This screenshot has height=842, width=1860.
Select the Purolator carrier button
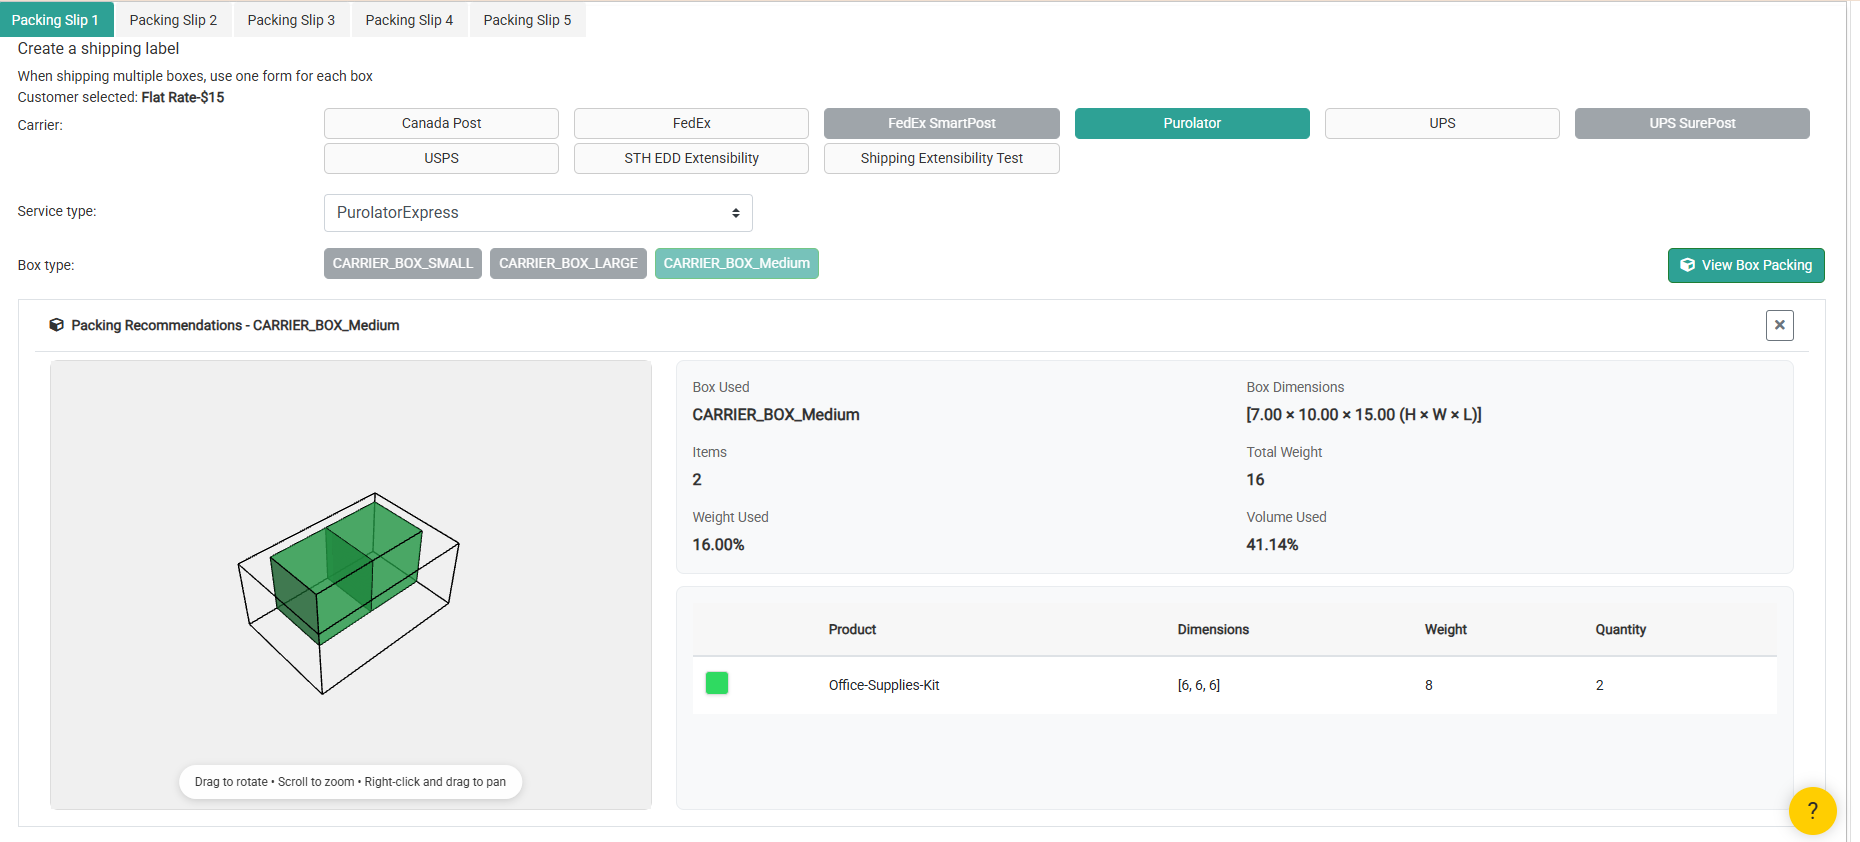click(x=1192, y=123)
